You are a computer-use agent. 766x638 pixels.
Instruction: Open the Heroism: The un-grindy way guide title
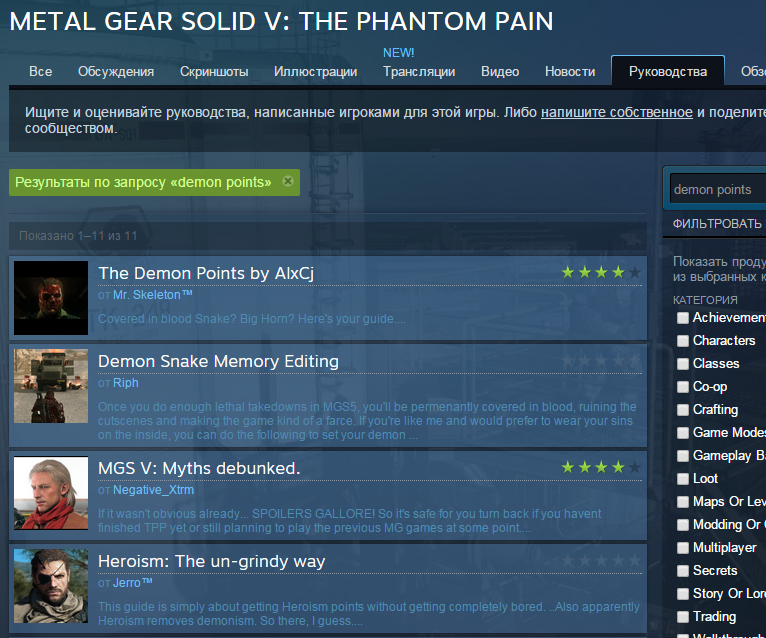coord(211,561)
